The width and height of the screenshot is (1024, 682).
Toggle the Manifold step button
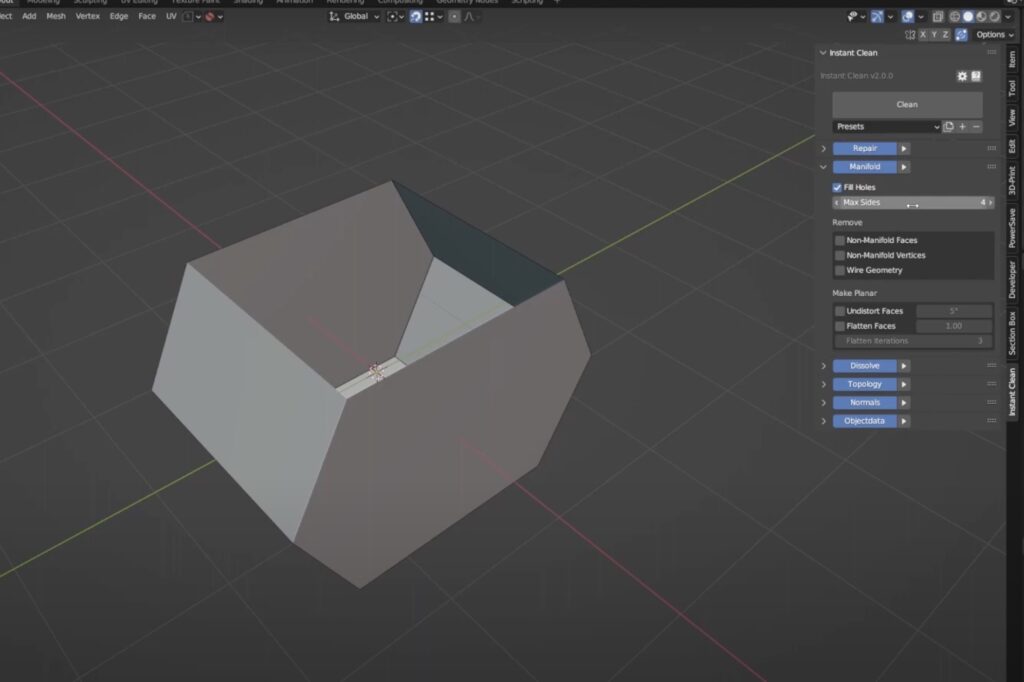(865, 167)
